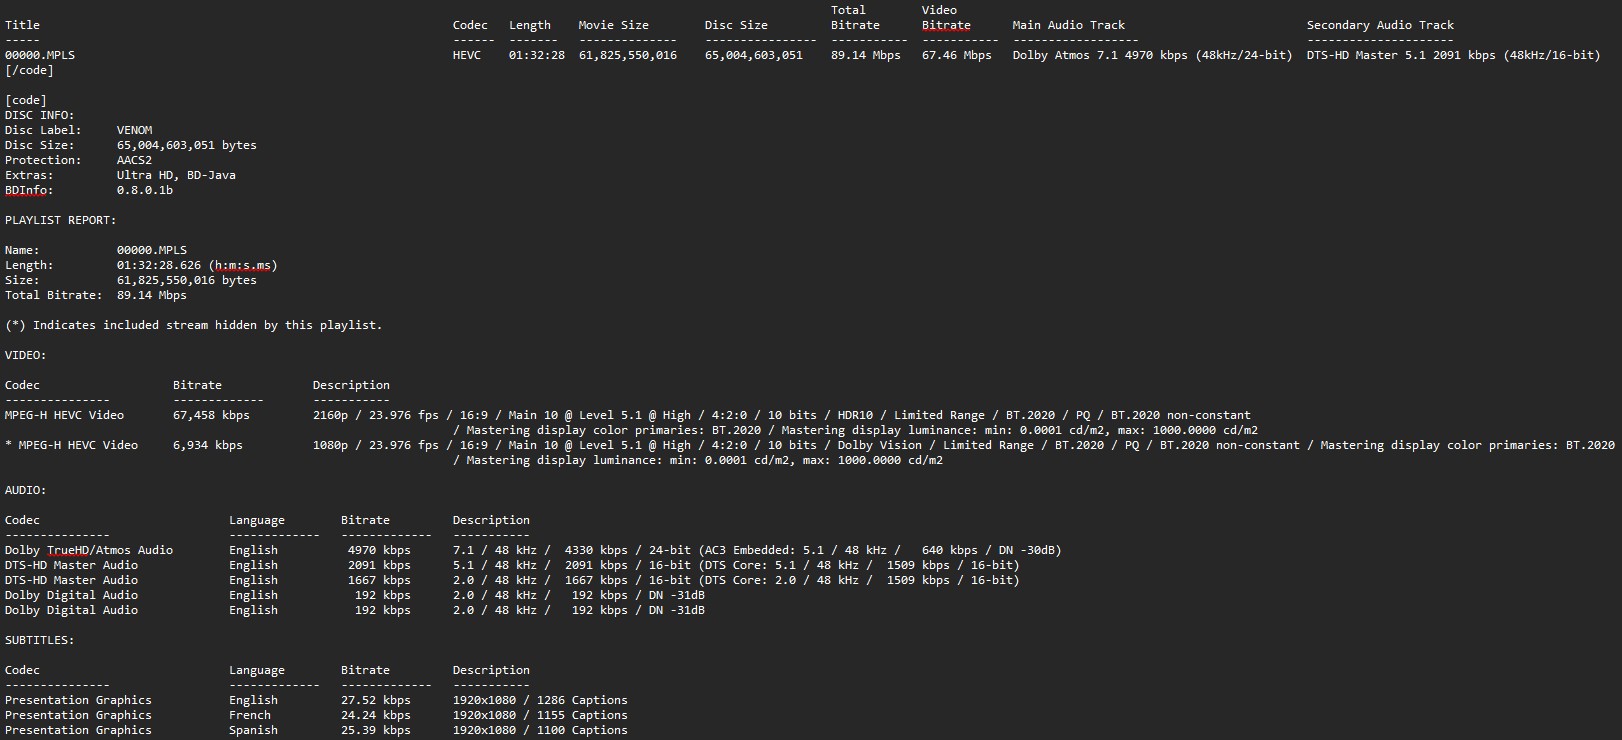Select total bitrate 89.14 Mbps in summary row
This screenshot has width=1622, height=740.
tap(866, 55)
